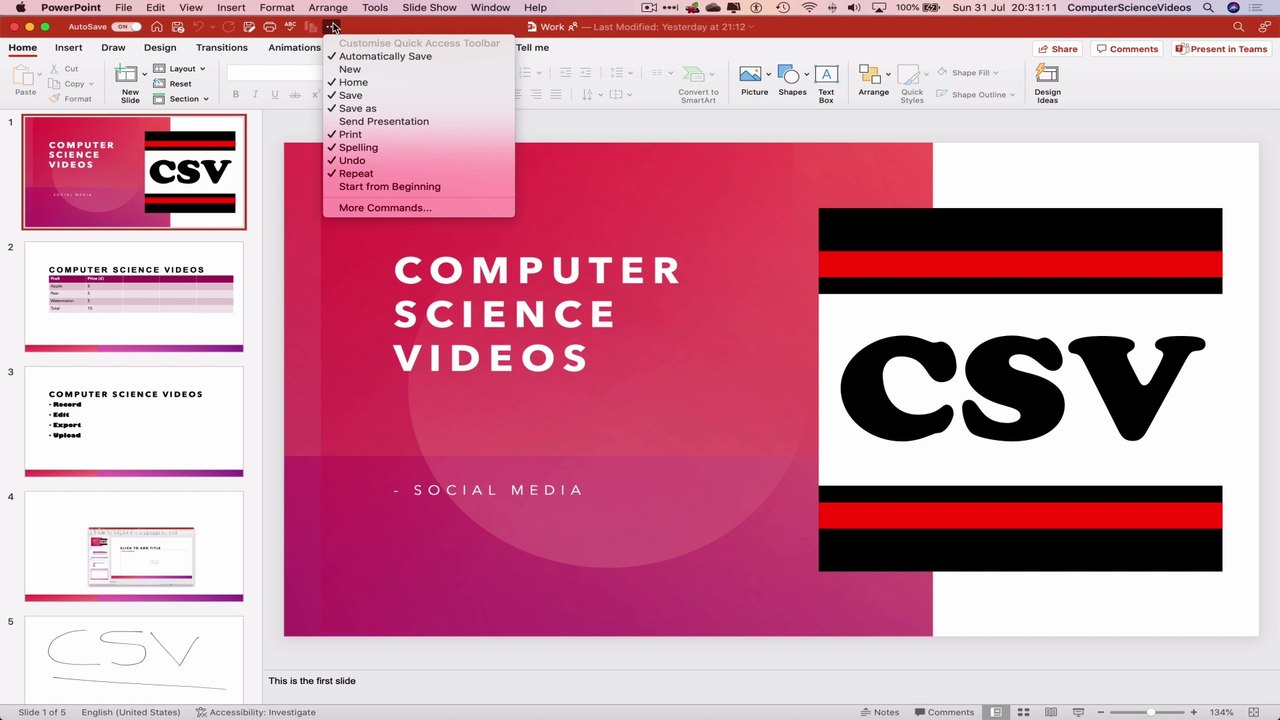
Task: Open the Design ribbon tab
Action: pyautogui.click(x=160, y=48)
